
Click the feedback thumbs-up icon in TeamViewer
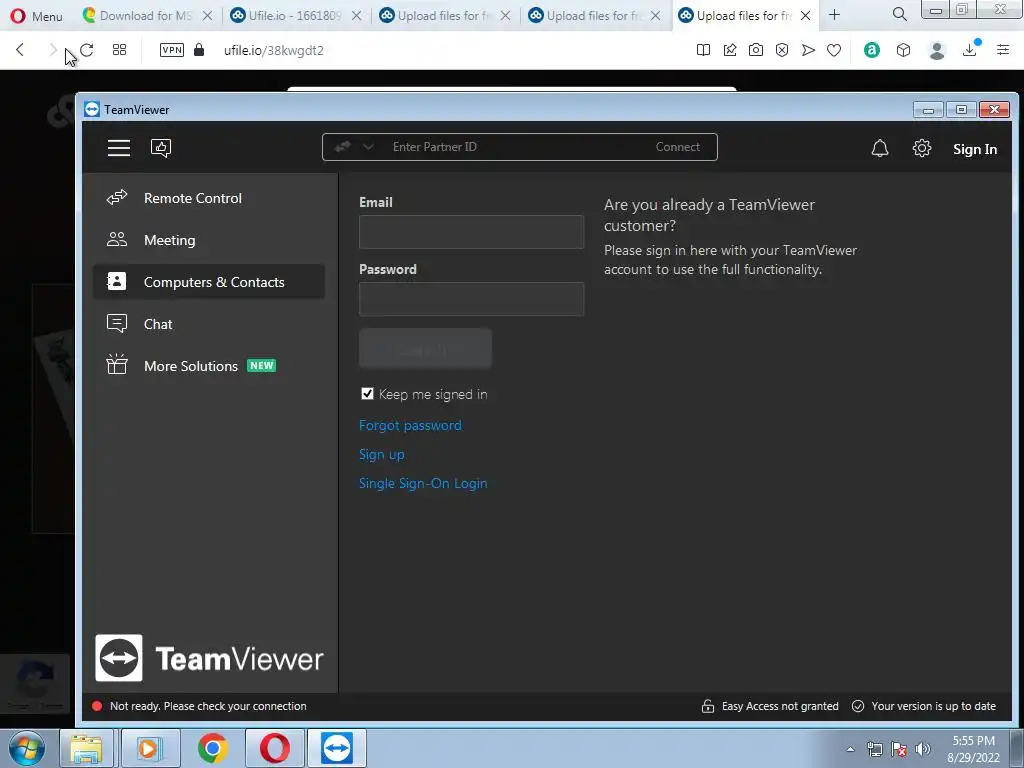coord(161,148)
